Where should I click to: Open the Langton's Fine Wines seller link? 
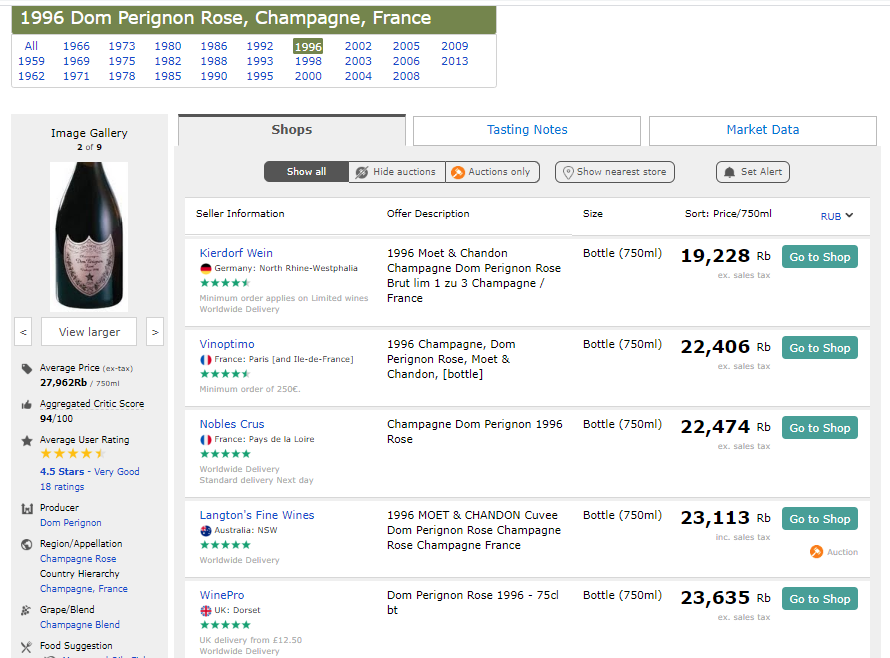(257, 515)
